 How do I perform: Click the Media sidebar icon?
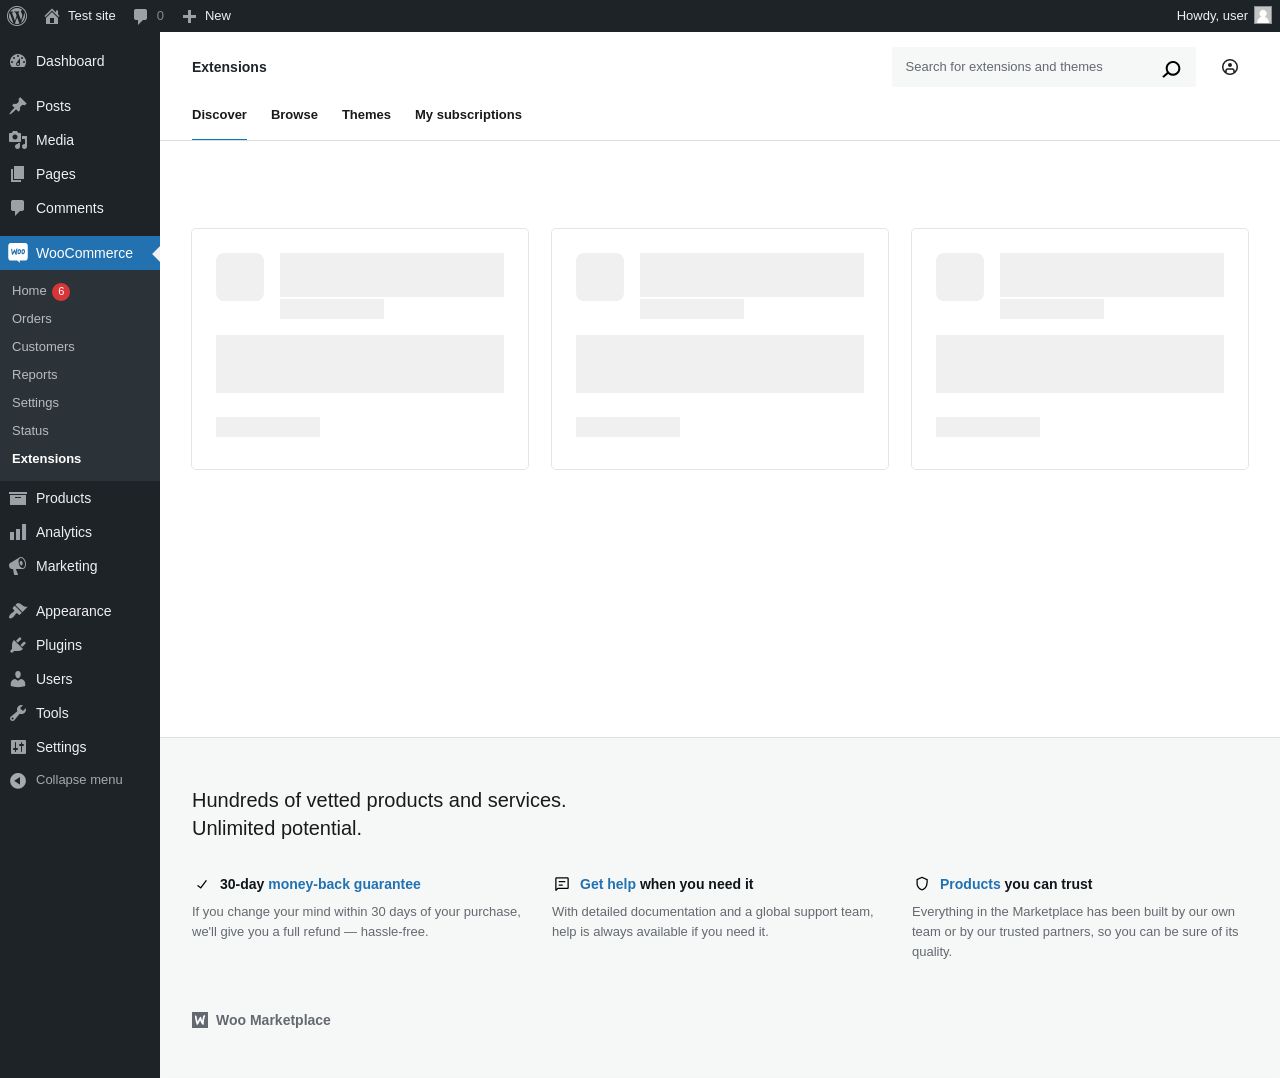(x=18, y=140)
